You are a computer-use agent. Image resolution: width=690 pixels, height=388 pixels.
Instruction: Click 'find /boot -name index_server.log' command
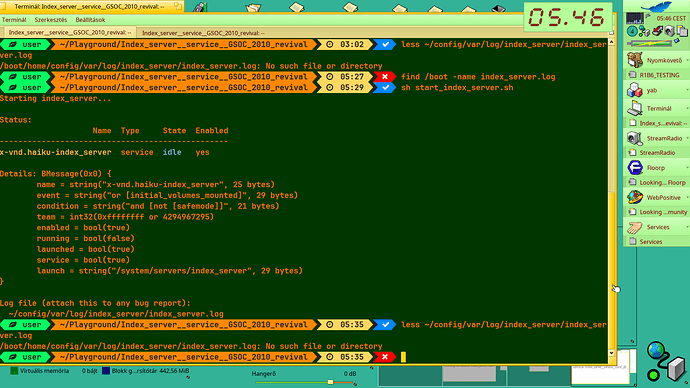[x=478, y=77]
